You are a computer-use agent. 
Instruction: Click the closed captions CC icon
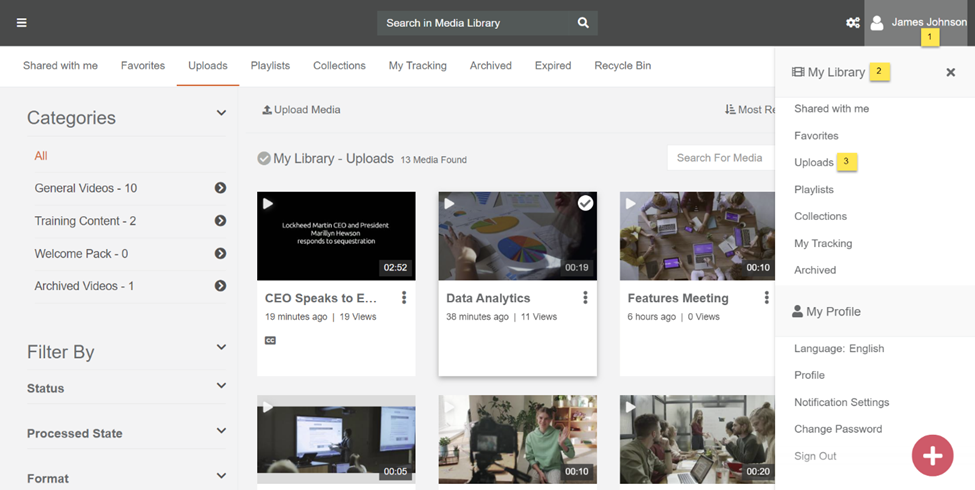tap(271, 341)
